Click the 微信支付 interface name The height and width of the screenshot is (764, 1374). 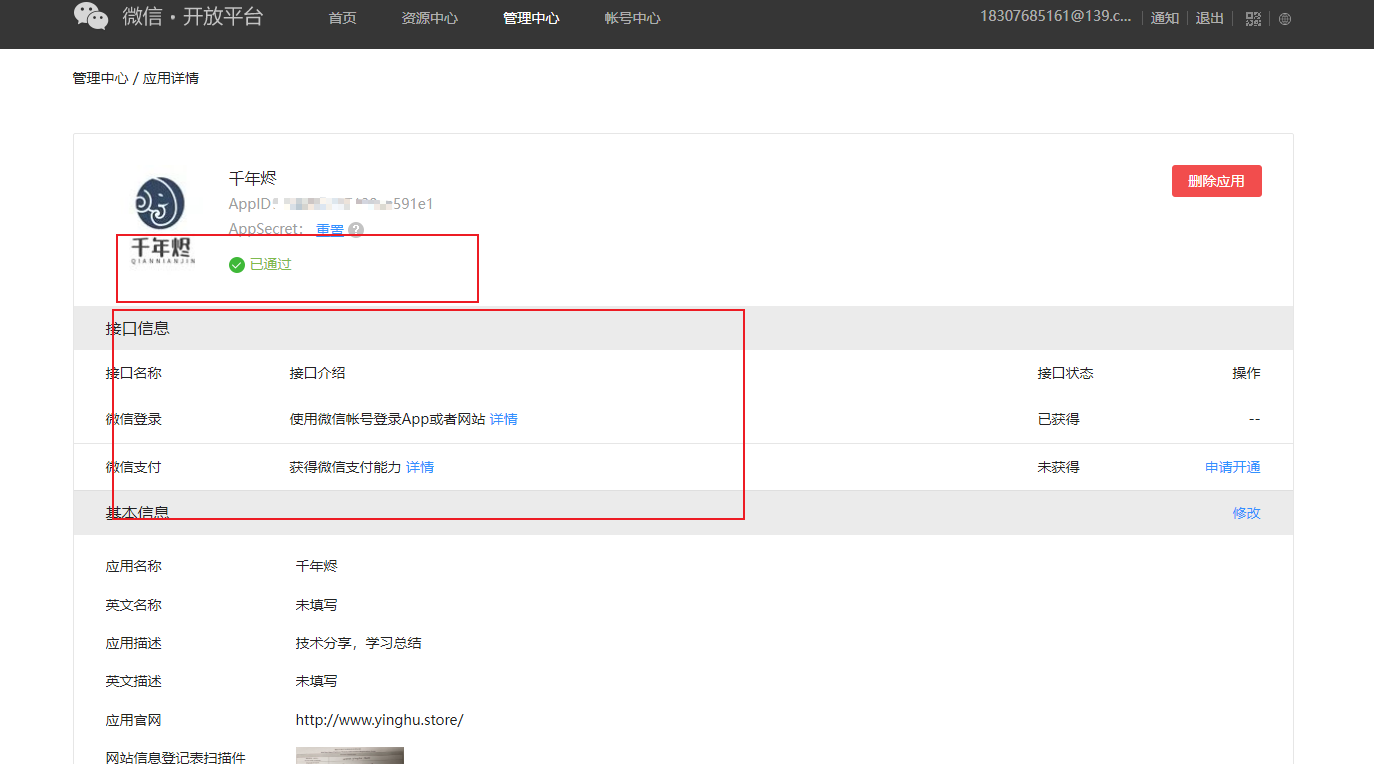click(133, 467)
